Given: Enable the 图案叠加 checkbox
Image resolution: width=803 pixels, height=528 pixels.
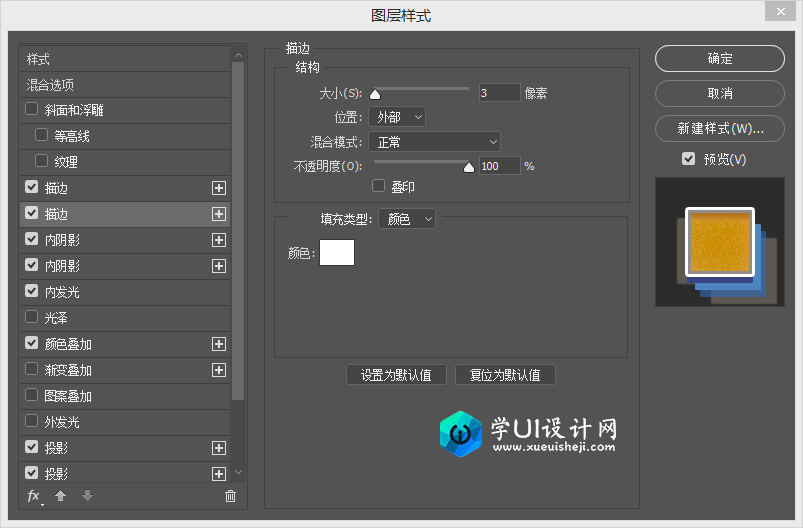Looking at the screenshot, I should (x=31, y=395).
